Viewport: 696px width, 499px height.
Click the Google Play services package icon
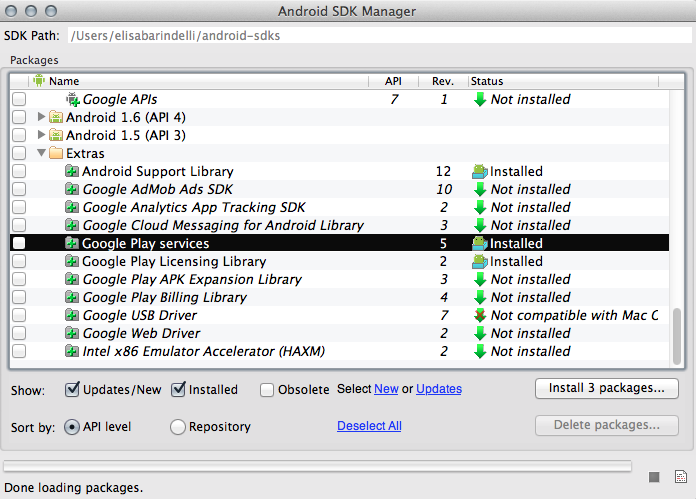click(x=72, y=243)
